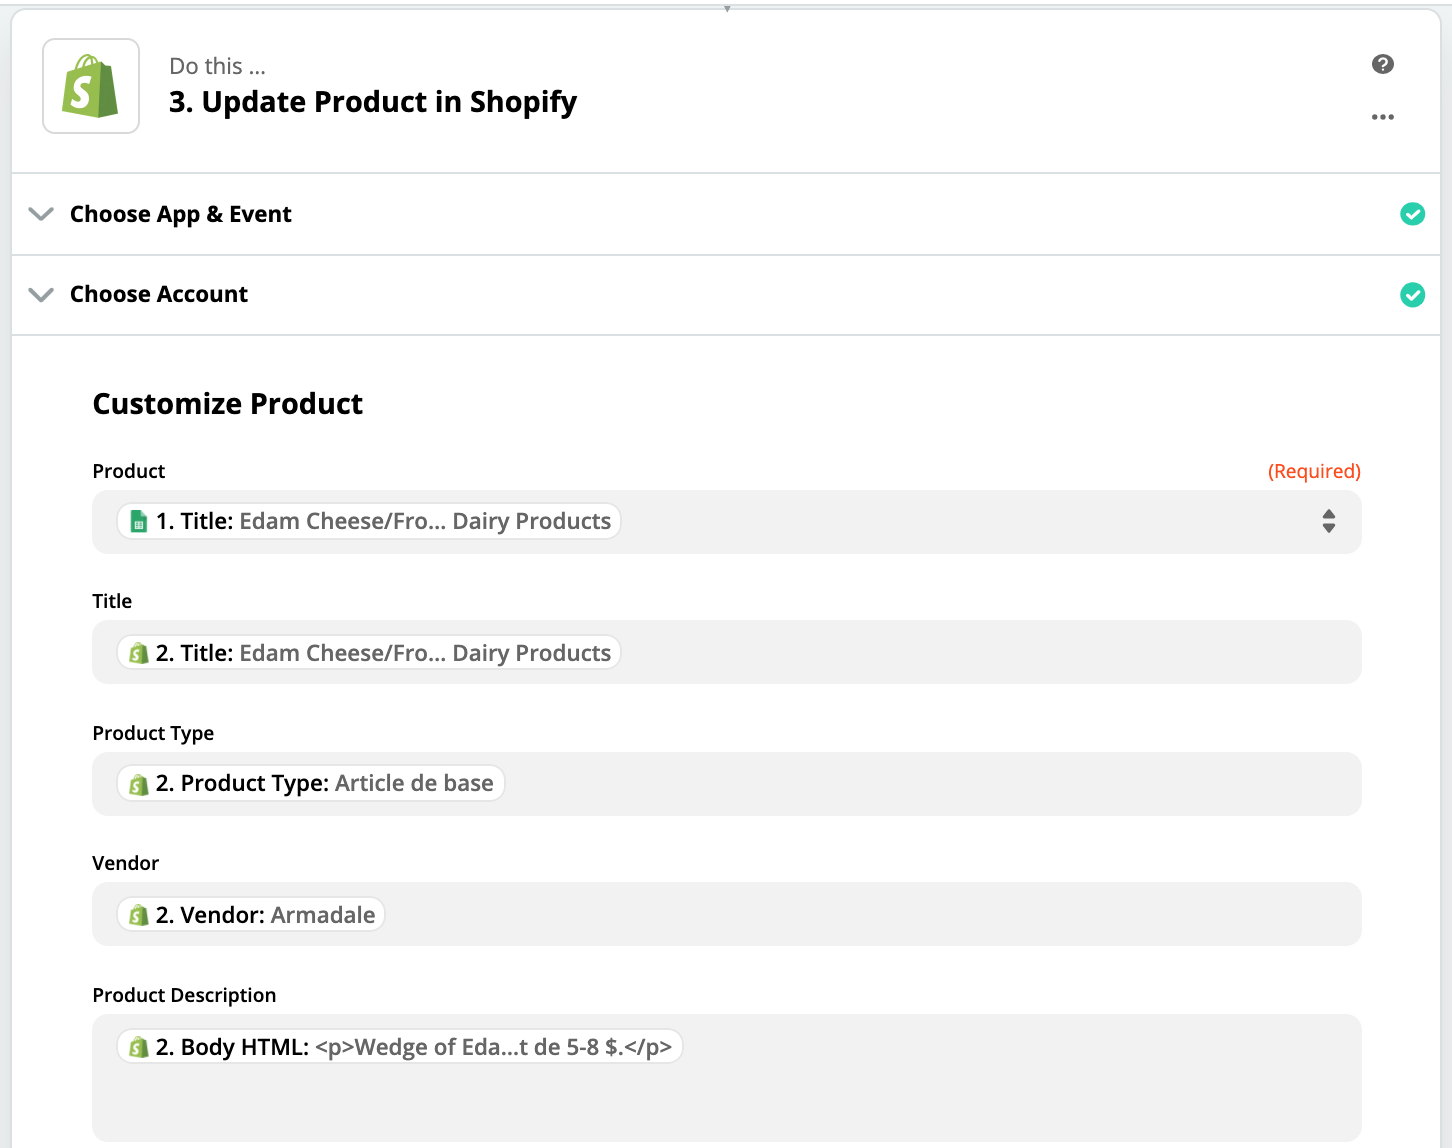The image size is (1452, 1148).
Task: Click the '2. Vendor: Armadale' pill
Action: tap(251, 915)
